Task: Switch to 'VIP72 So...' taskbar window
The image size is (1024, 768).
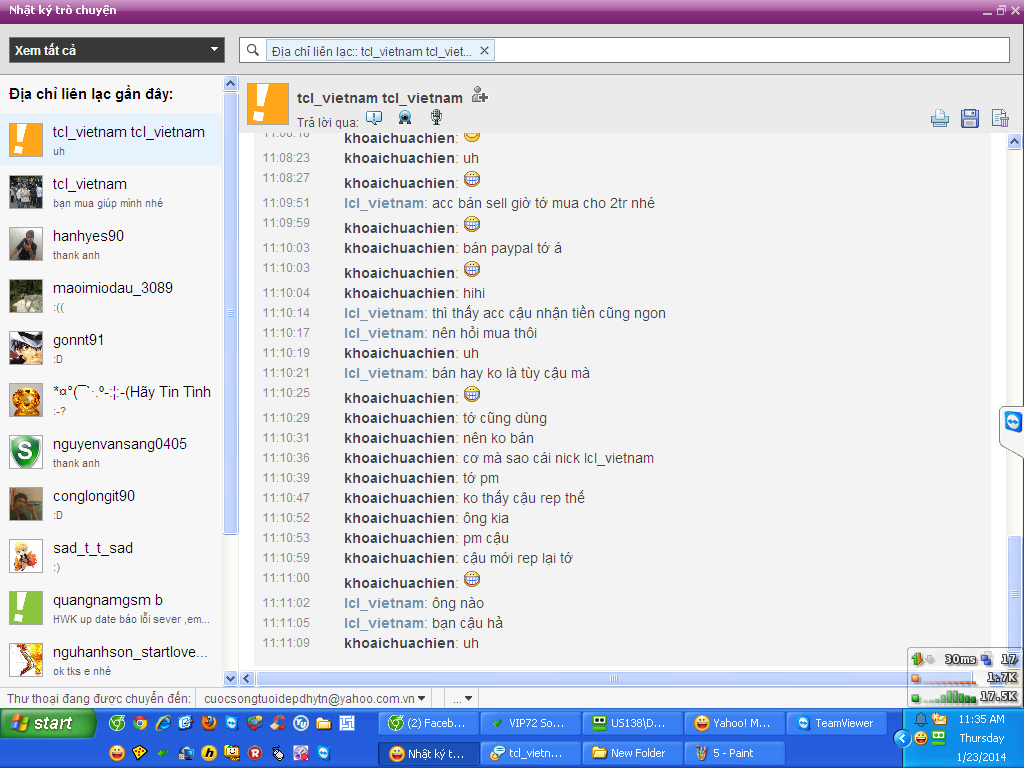Action: (x=530, y=723)
